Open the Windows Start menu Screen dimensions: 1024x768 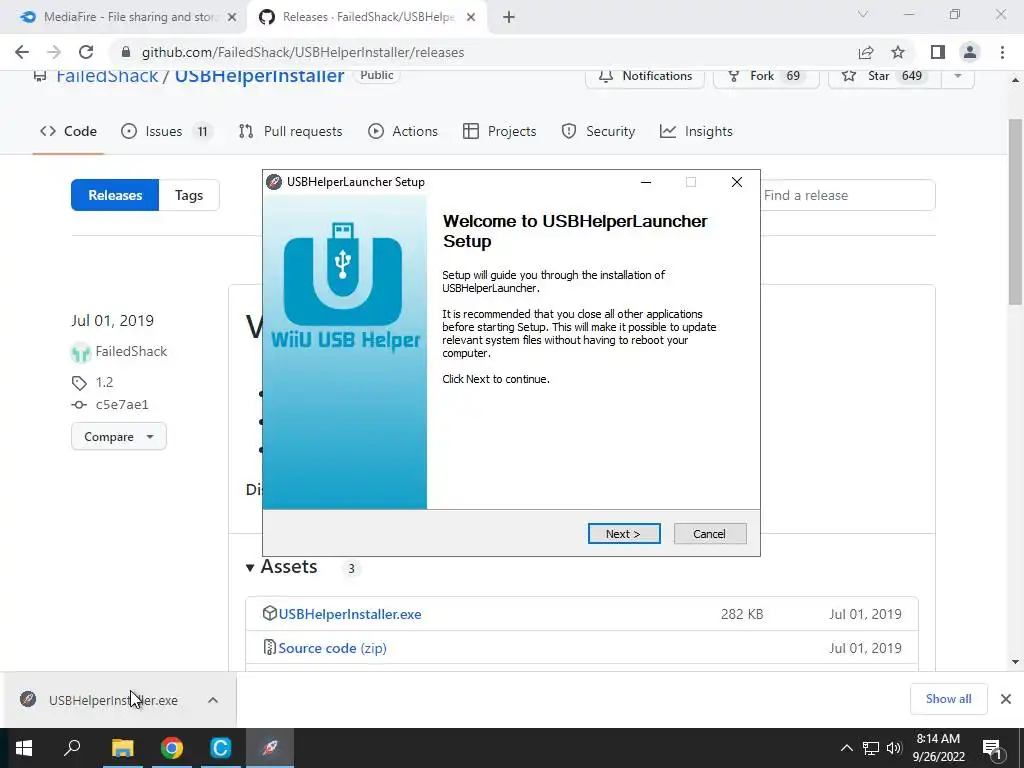tap(24, 748)
